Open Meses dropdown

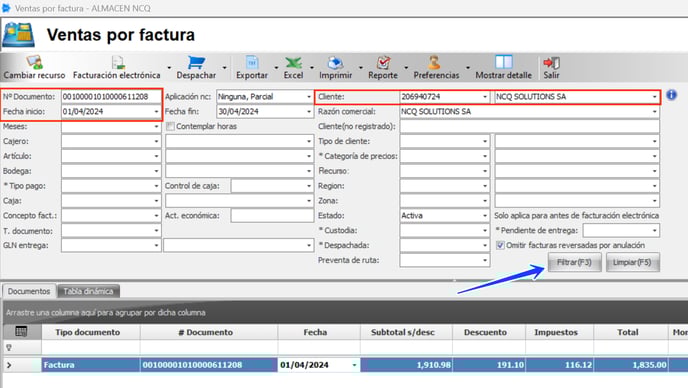pos(156,127)
